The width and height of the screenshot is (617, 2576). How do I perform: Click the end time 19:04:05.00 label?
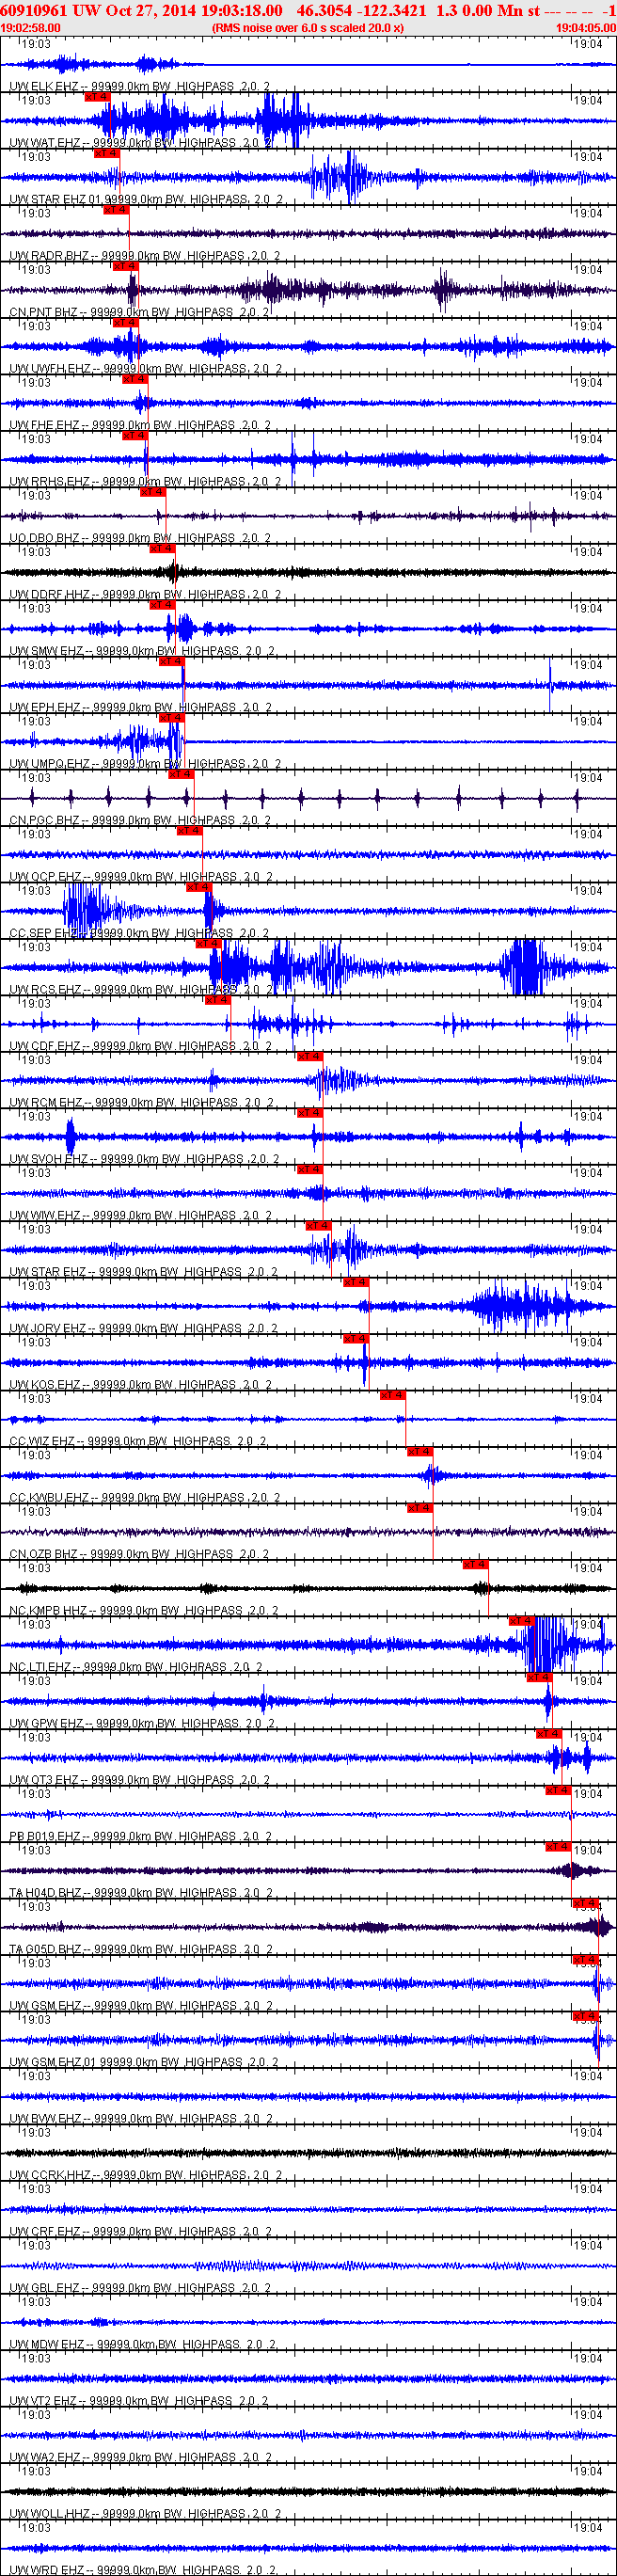point(586,28)
